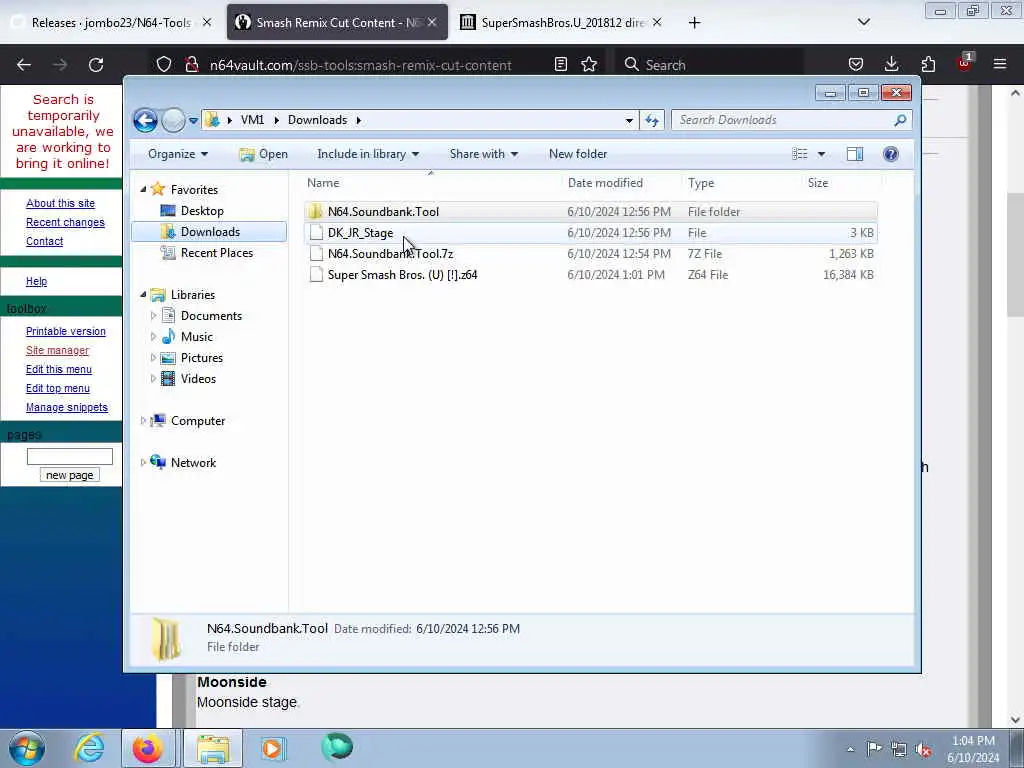Reload the Firefox page
1024x768 pixels.
click(96, 65)
